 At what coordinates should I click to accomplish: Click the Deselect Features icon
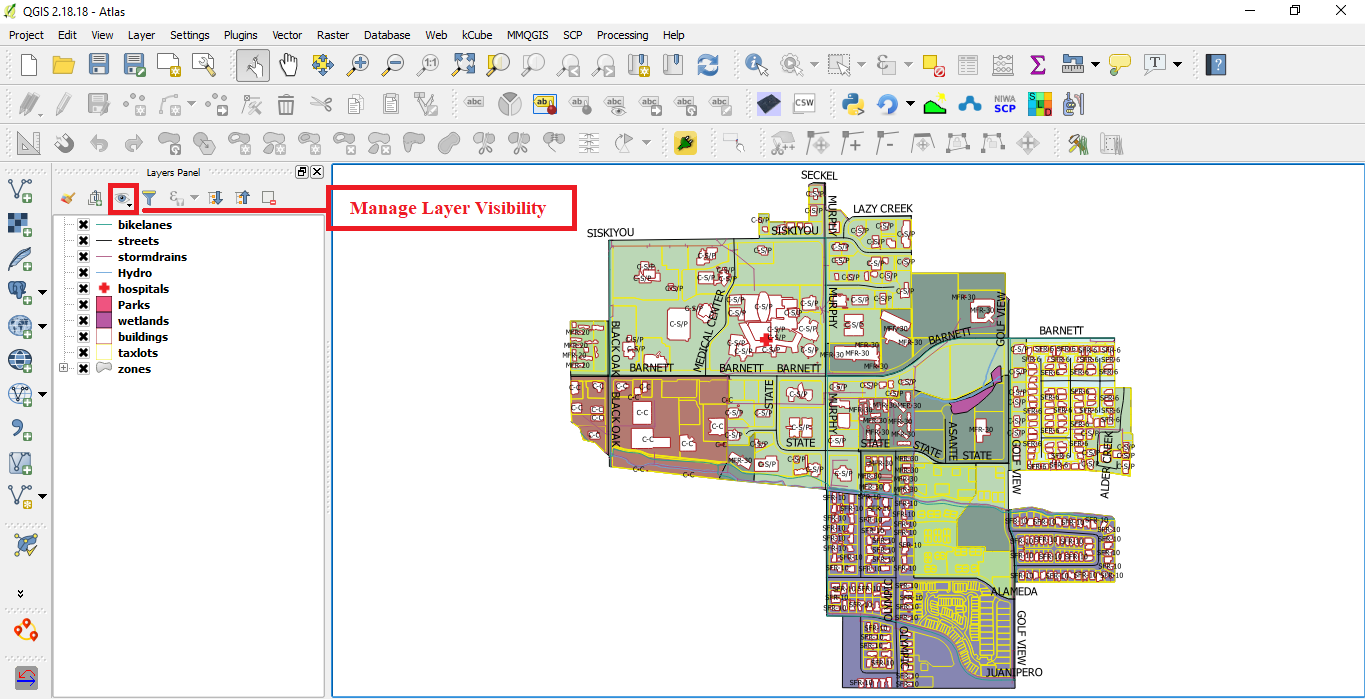(x=934, y=65)
